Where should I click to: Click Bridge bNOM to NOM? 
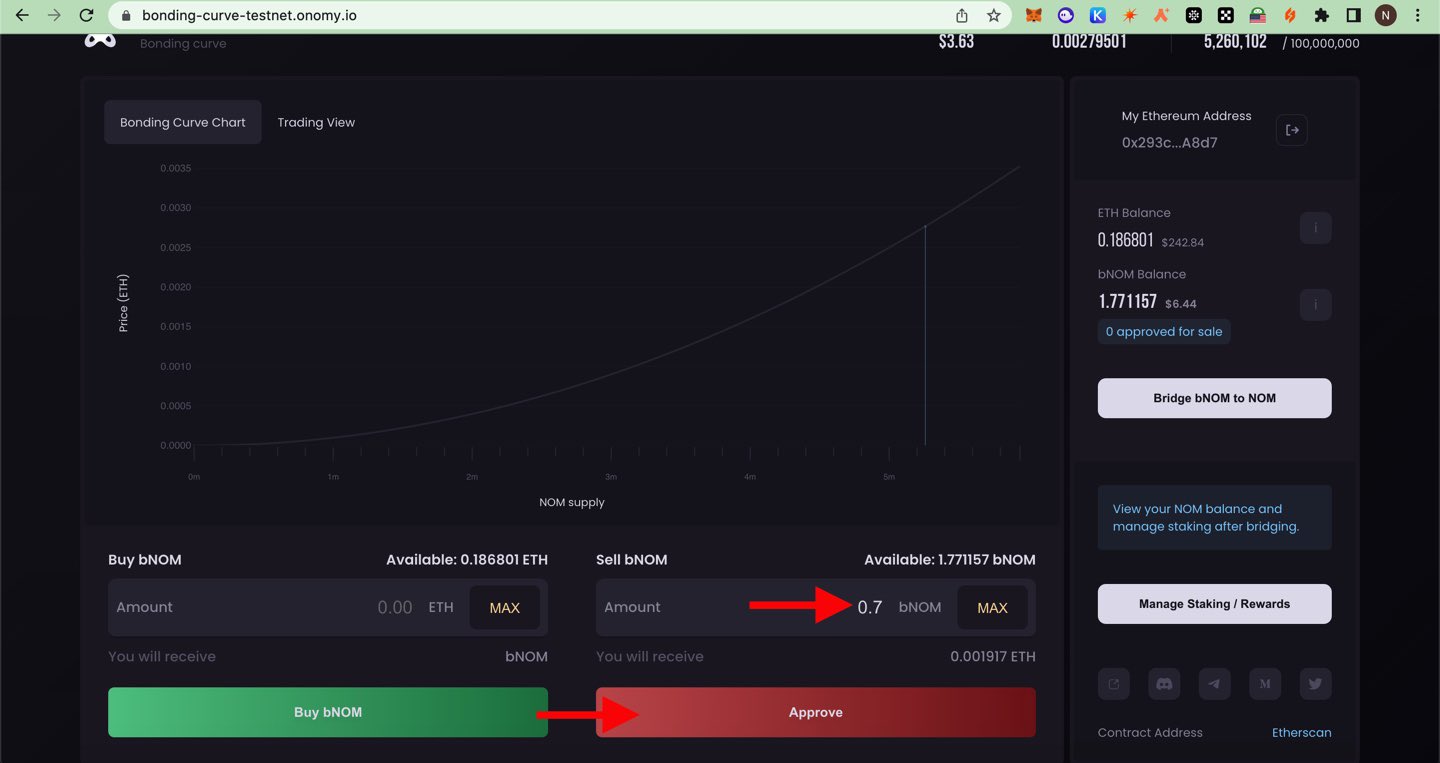point(1214,398)
